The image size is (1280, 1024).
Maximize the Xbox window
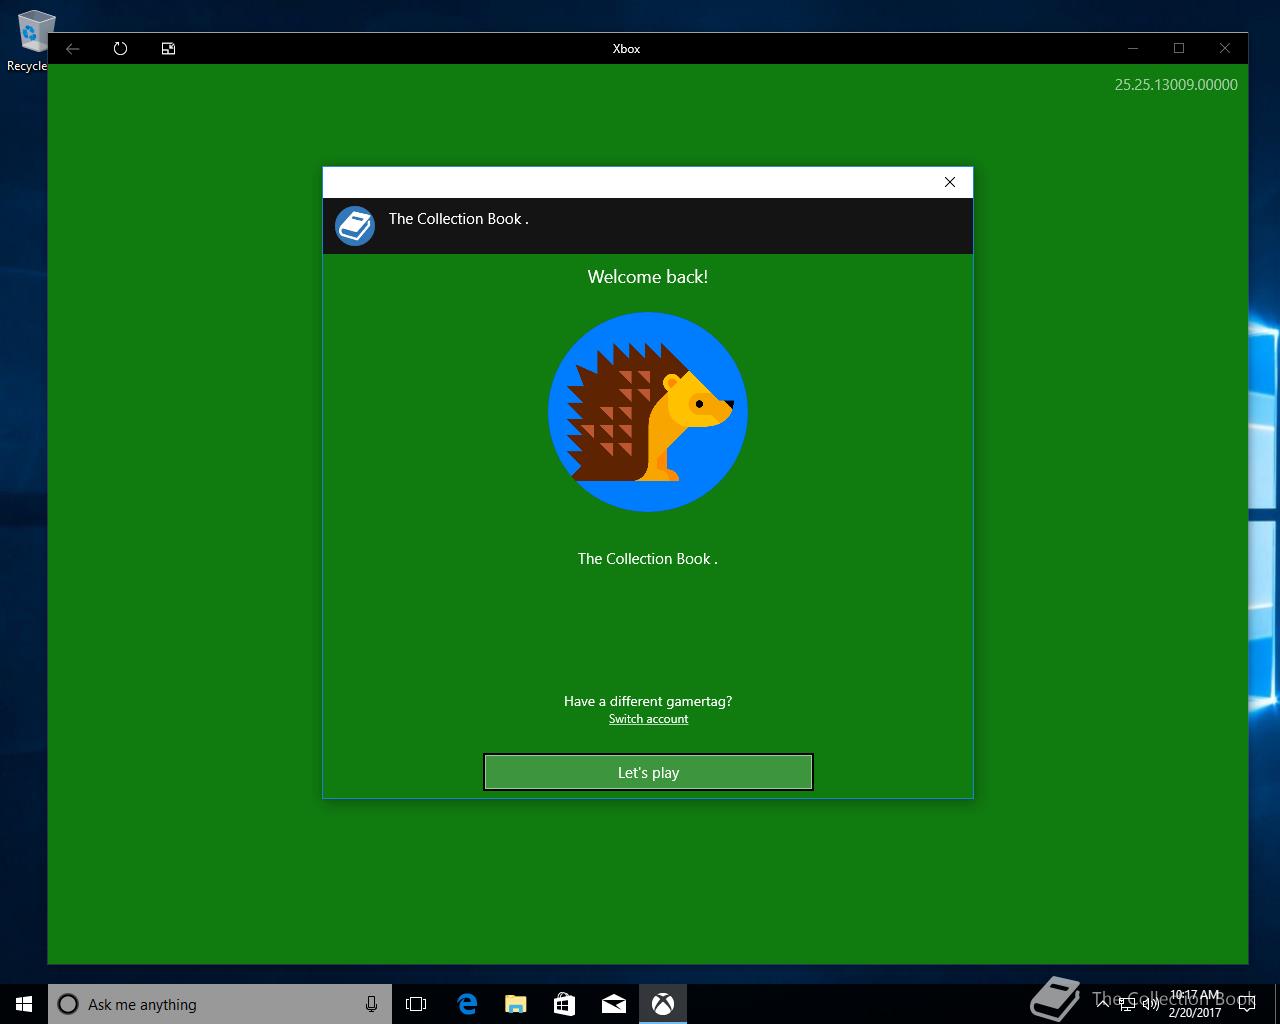coord(1179,48)
